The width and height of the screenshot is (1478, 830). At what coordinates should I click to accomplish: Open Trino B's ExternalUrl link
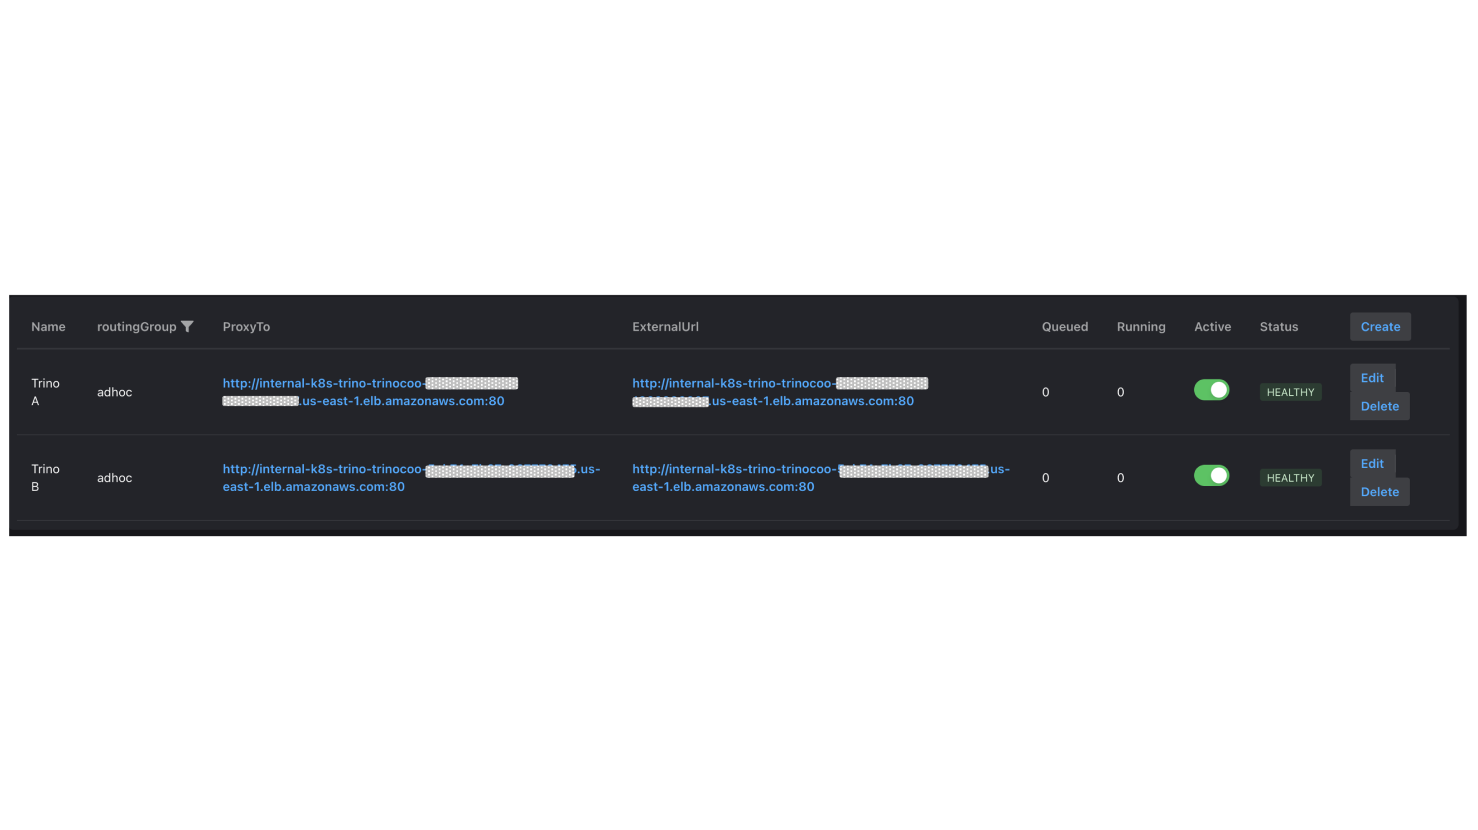point(732,469)
